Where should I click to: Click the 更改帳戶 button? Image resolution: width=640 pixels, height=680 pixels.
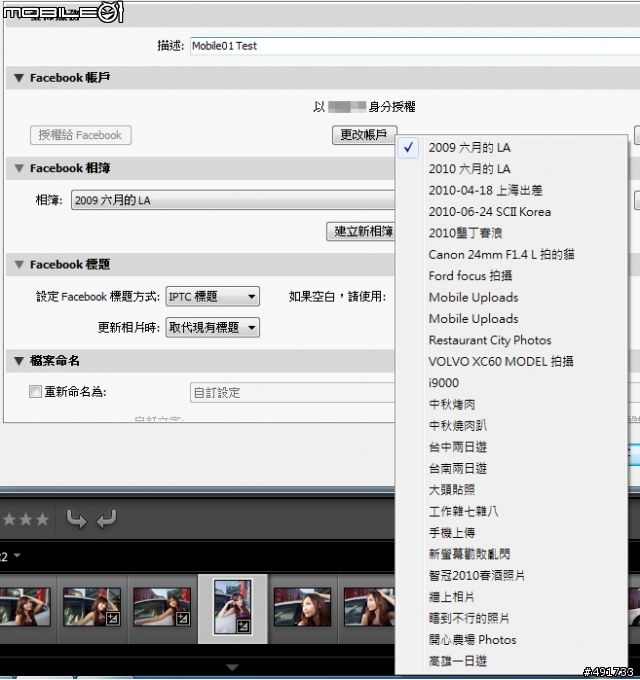tap(364, 135)
